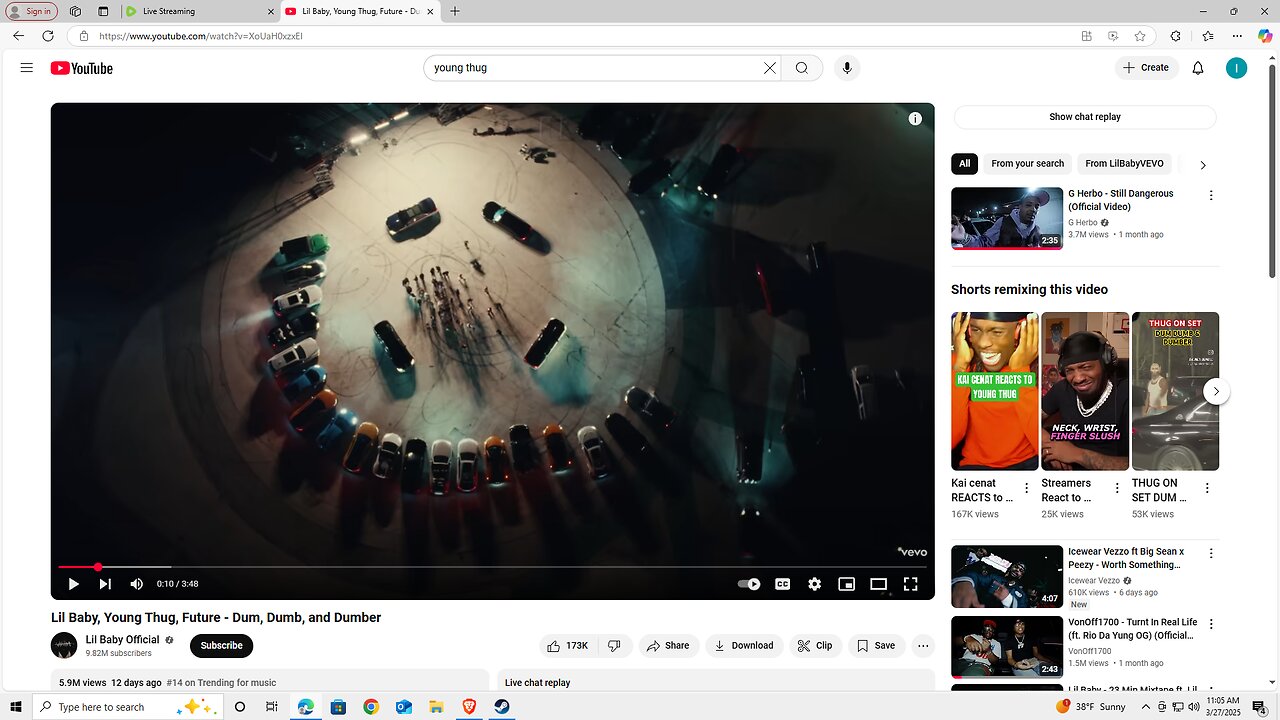1280x720 pixels.
Task: Open options for VonOff1700 video
Action: [1211, 624]
